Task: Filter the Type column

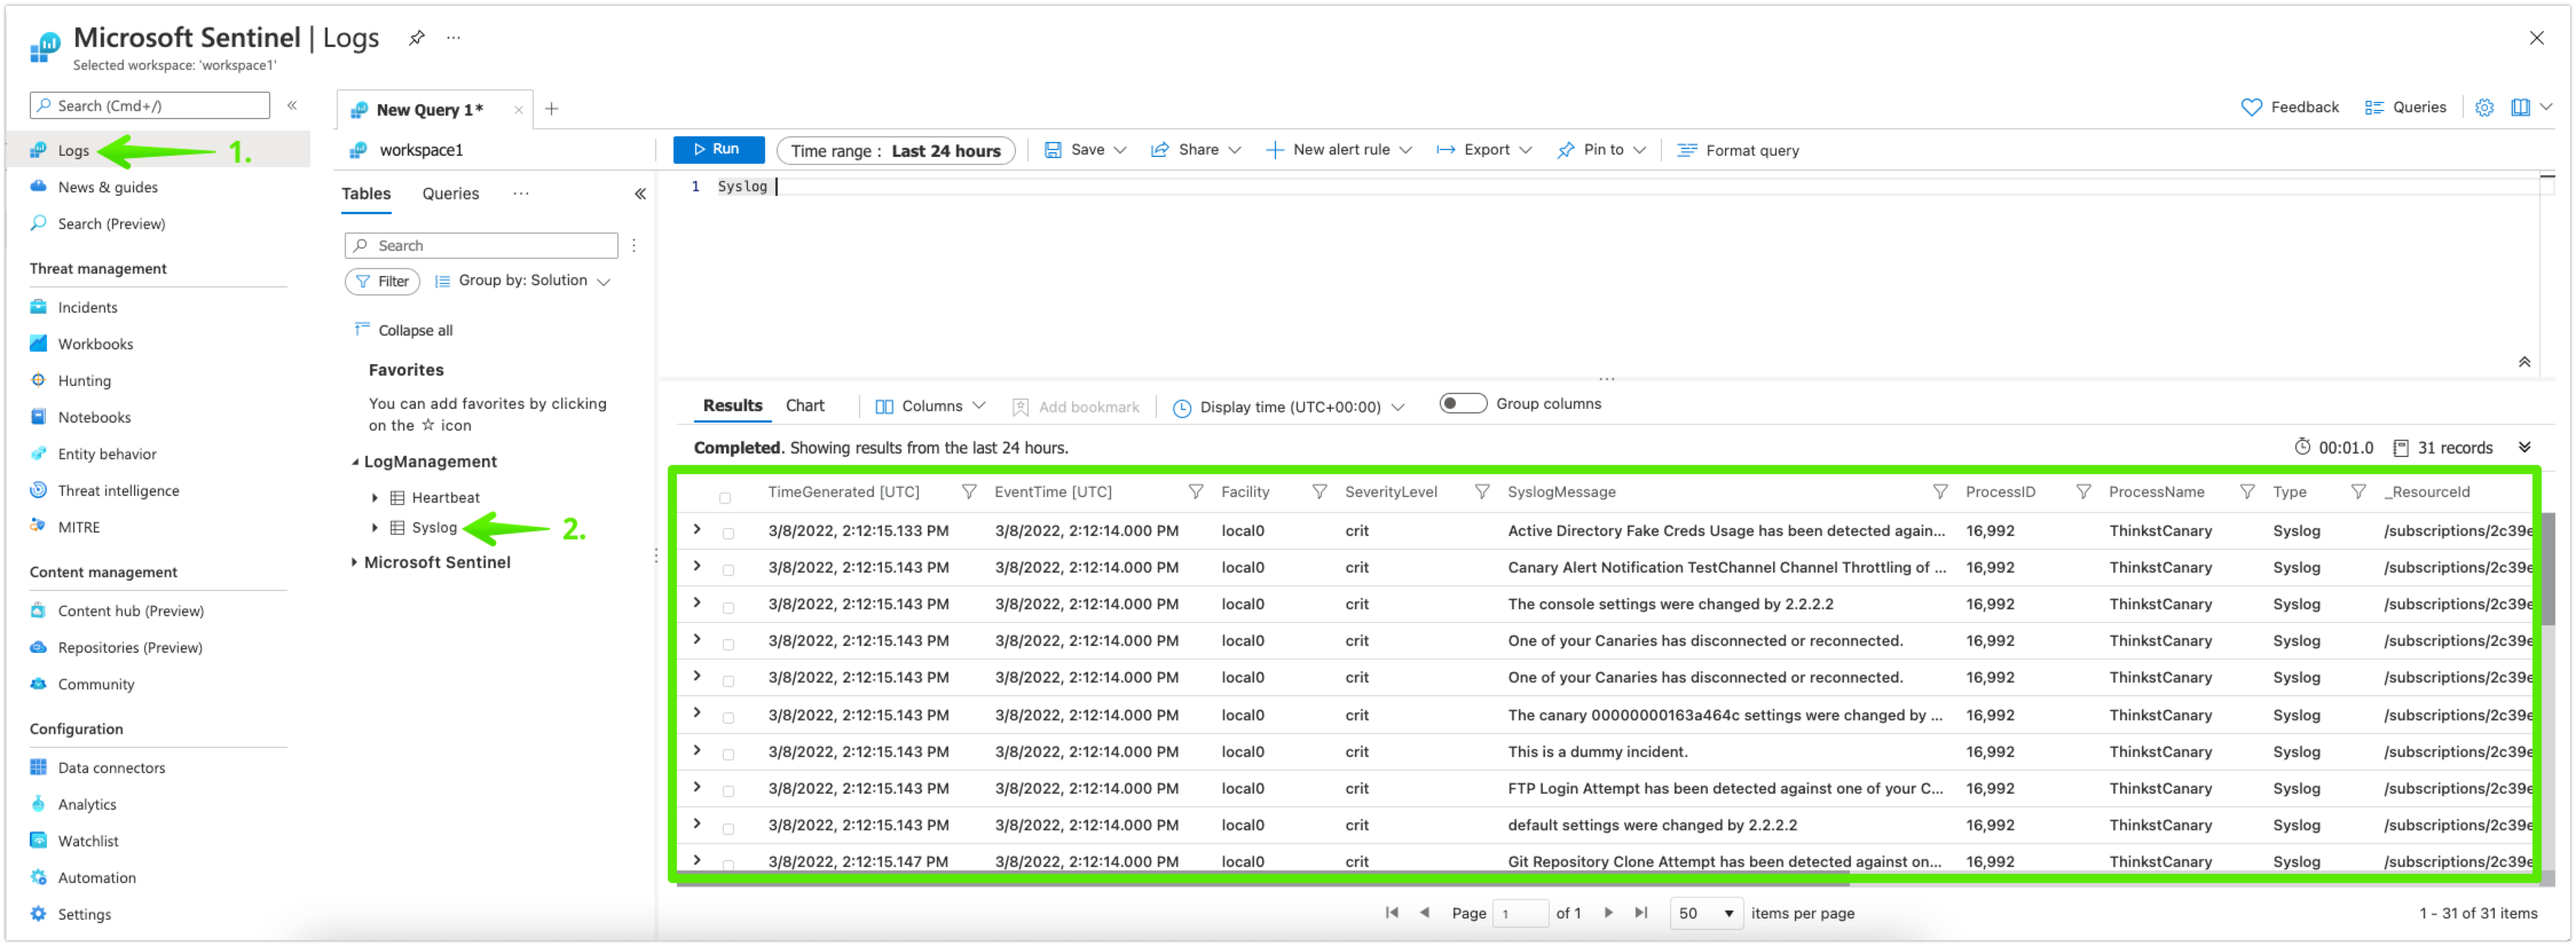Action: pos(2358,492)
